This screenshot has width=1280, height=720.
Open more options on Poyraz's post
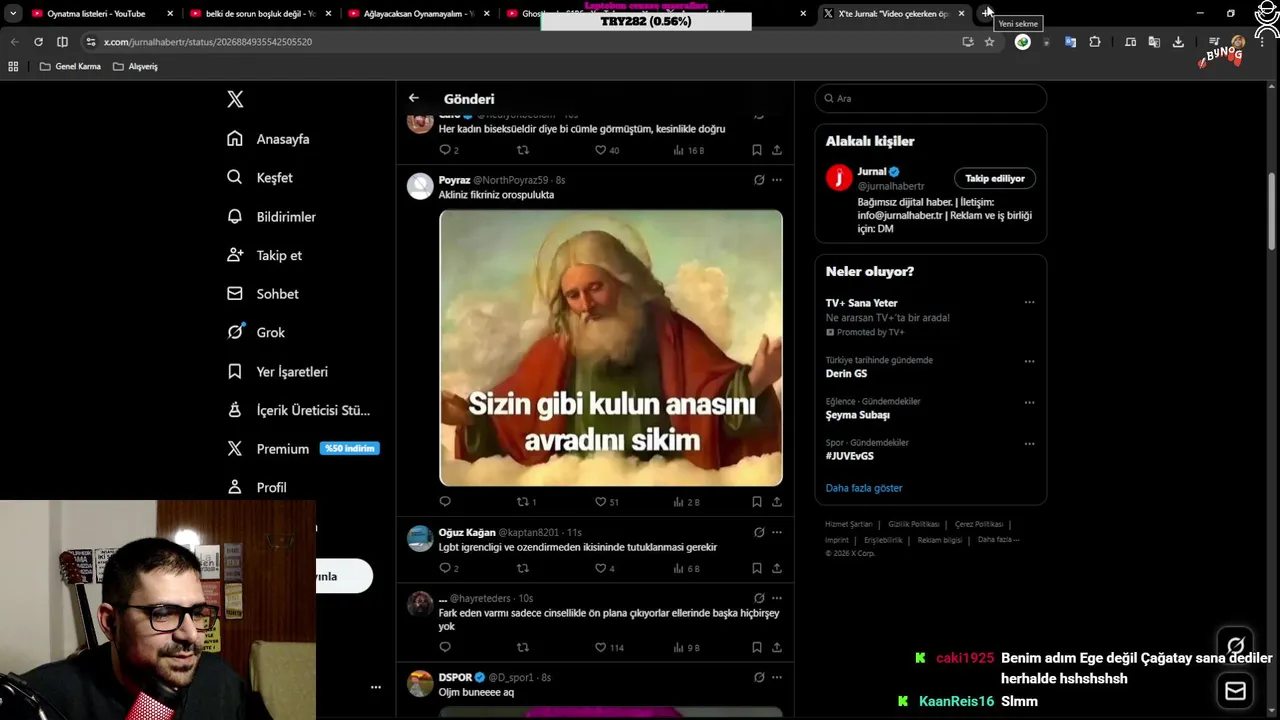point(777,180)
